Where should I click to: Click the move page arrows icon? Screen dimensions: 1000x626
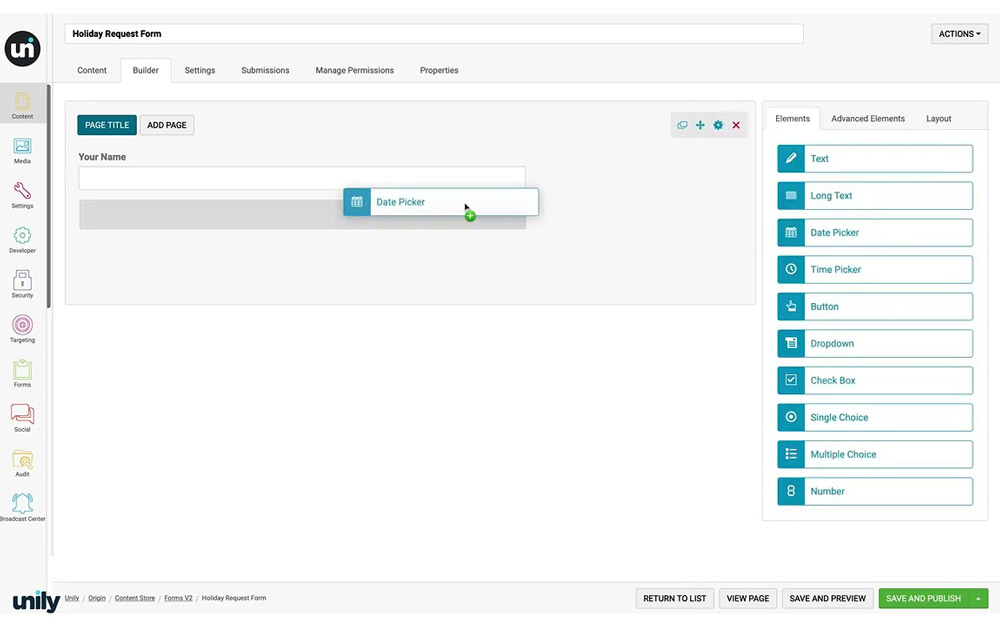(x=700, y=125)
